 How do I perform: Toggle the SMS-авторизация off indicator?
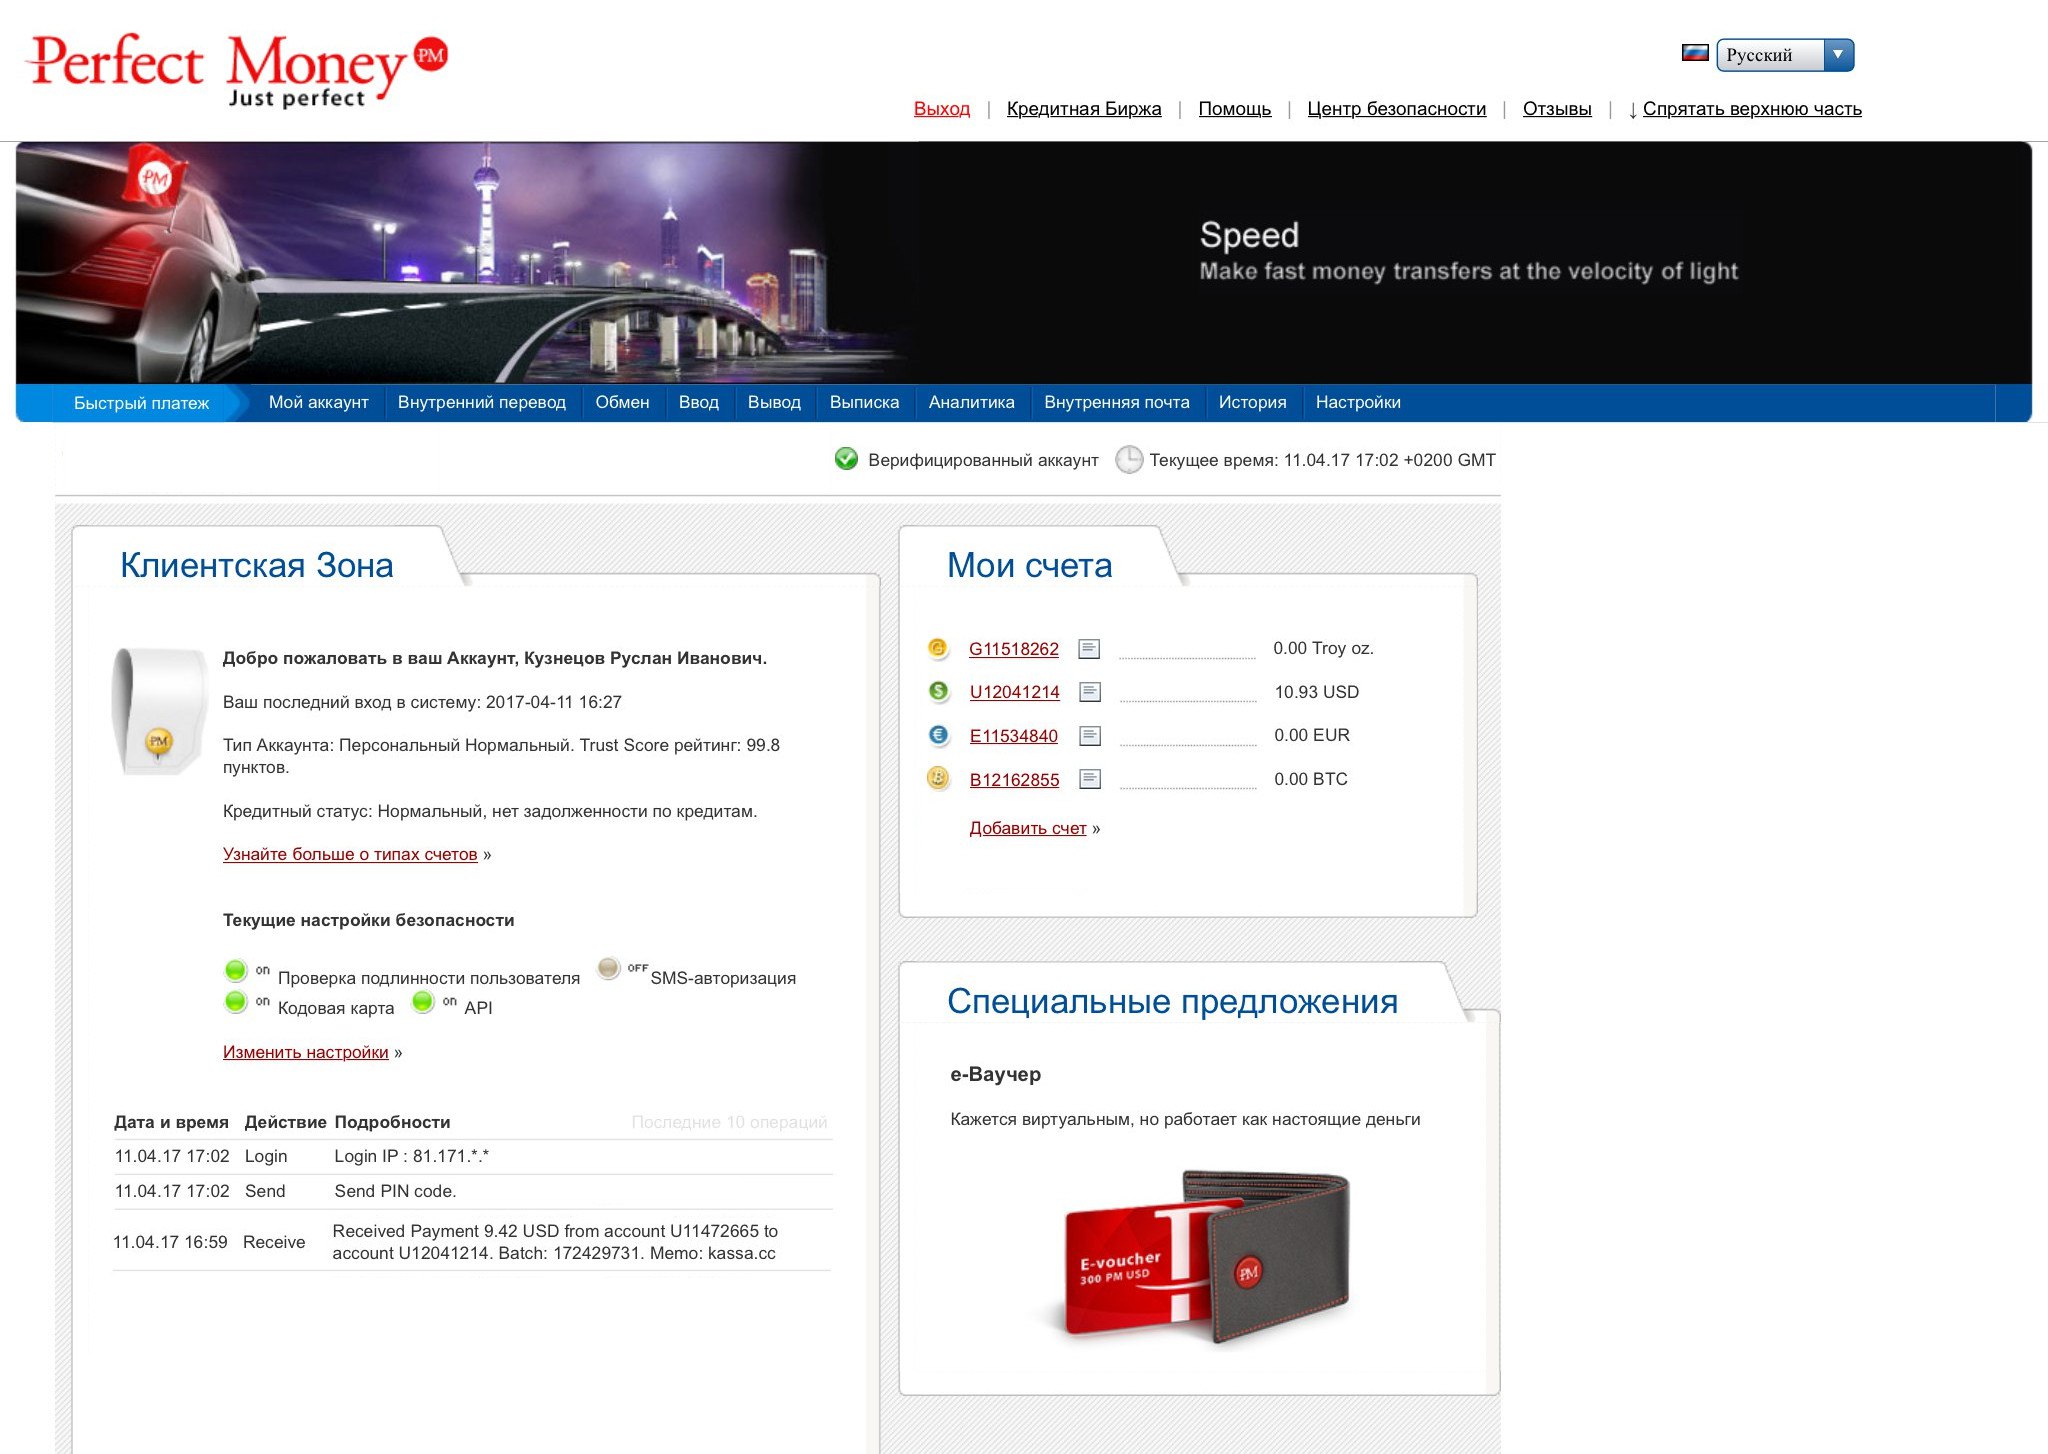tap(609, 968)
